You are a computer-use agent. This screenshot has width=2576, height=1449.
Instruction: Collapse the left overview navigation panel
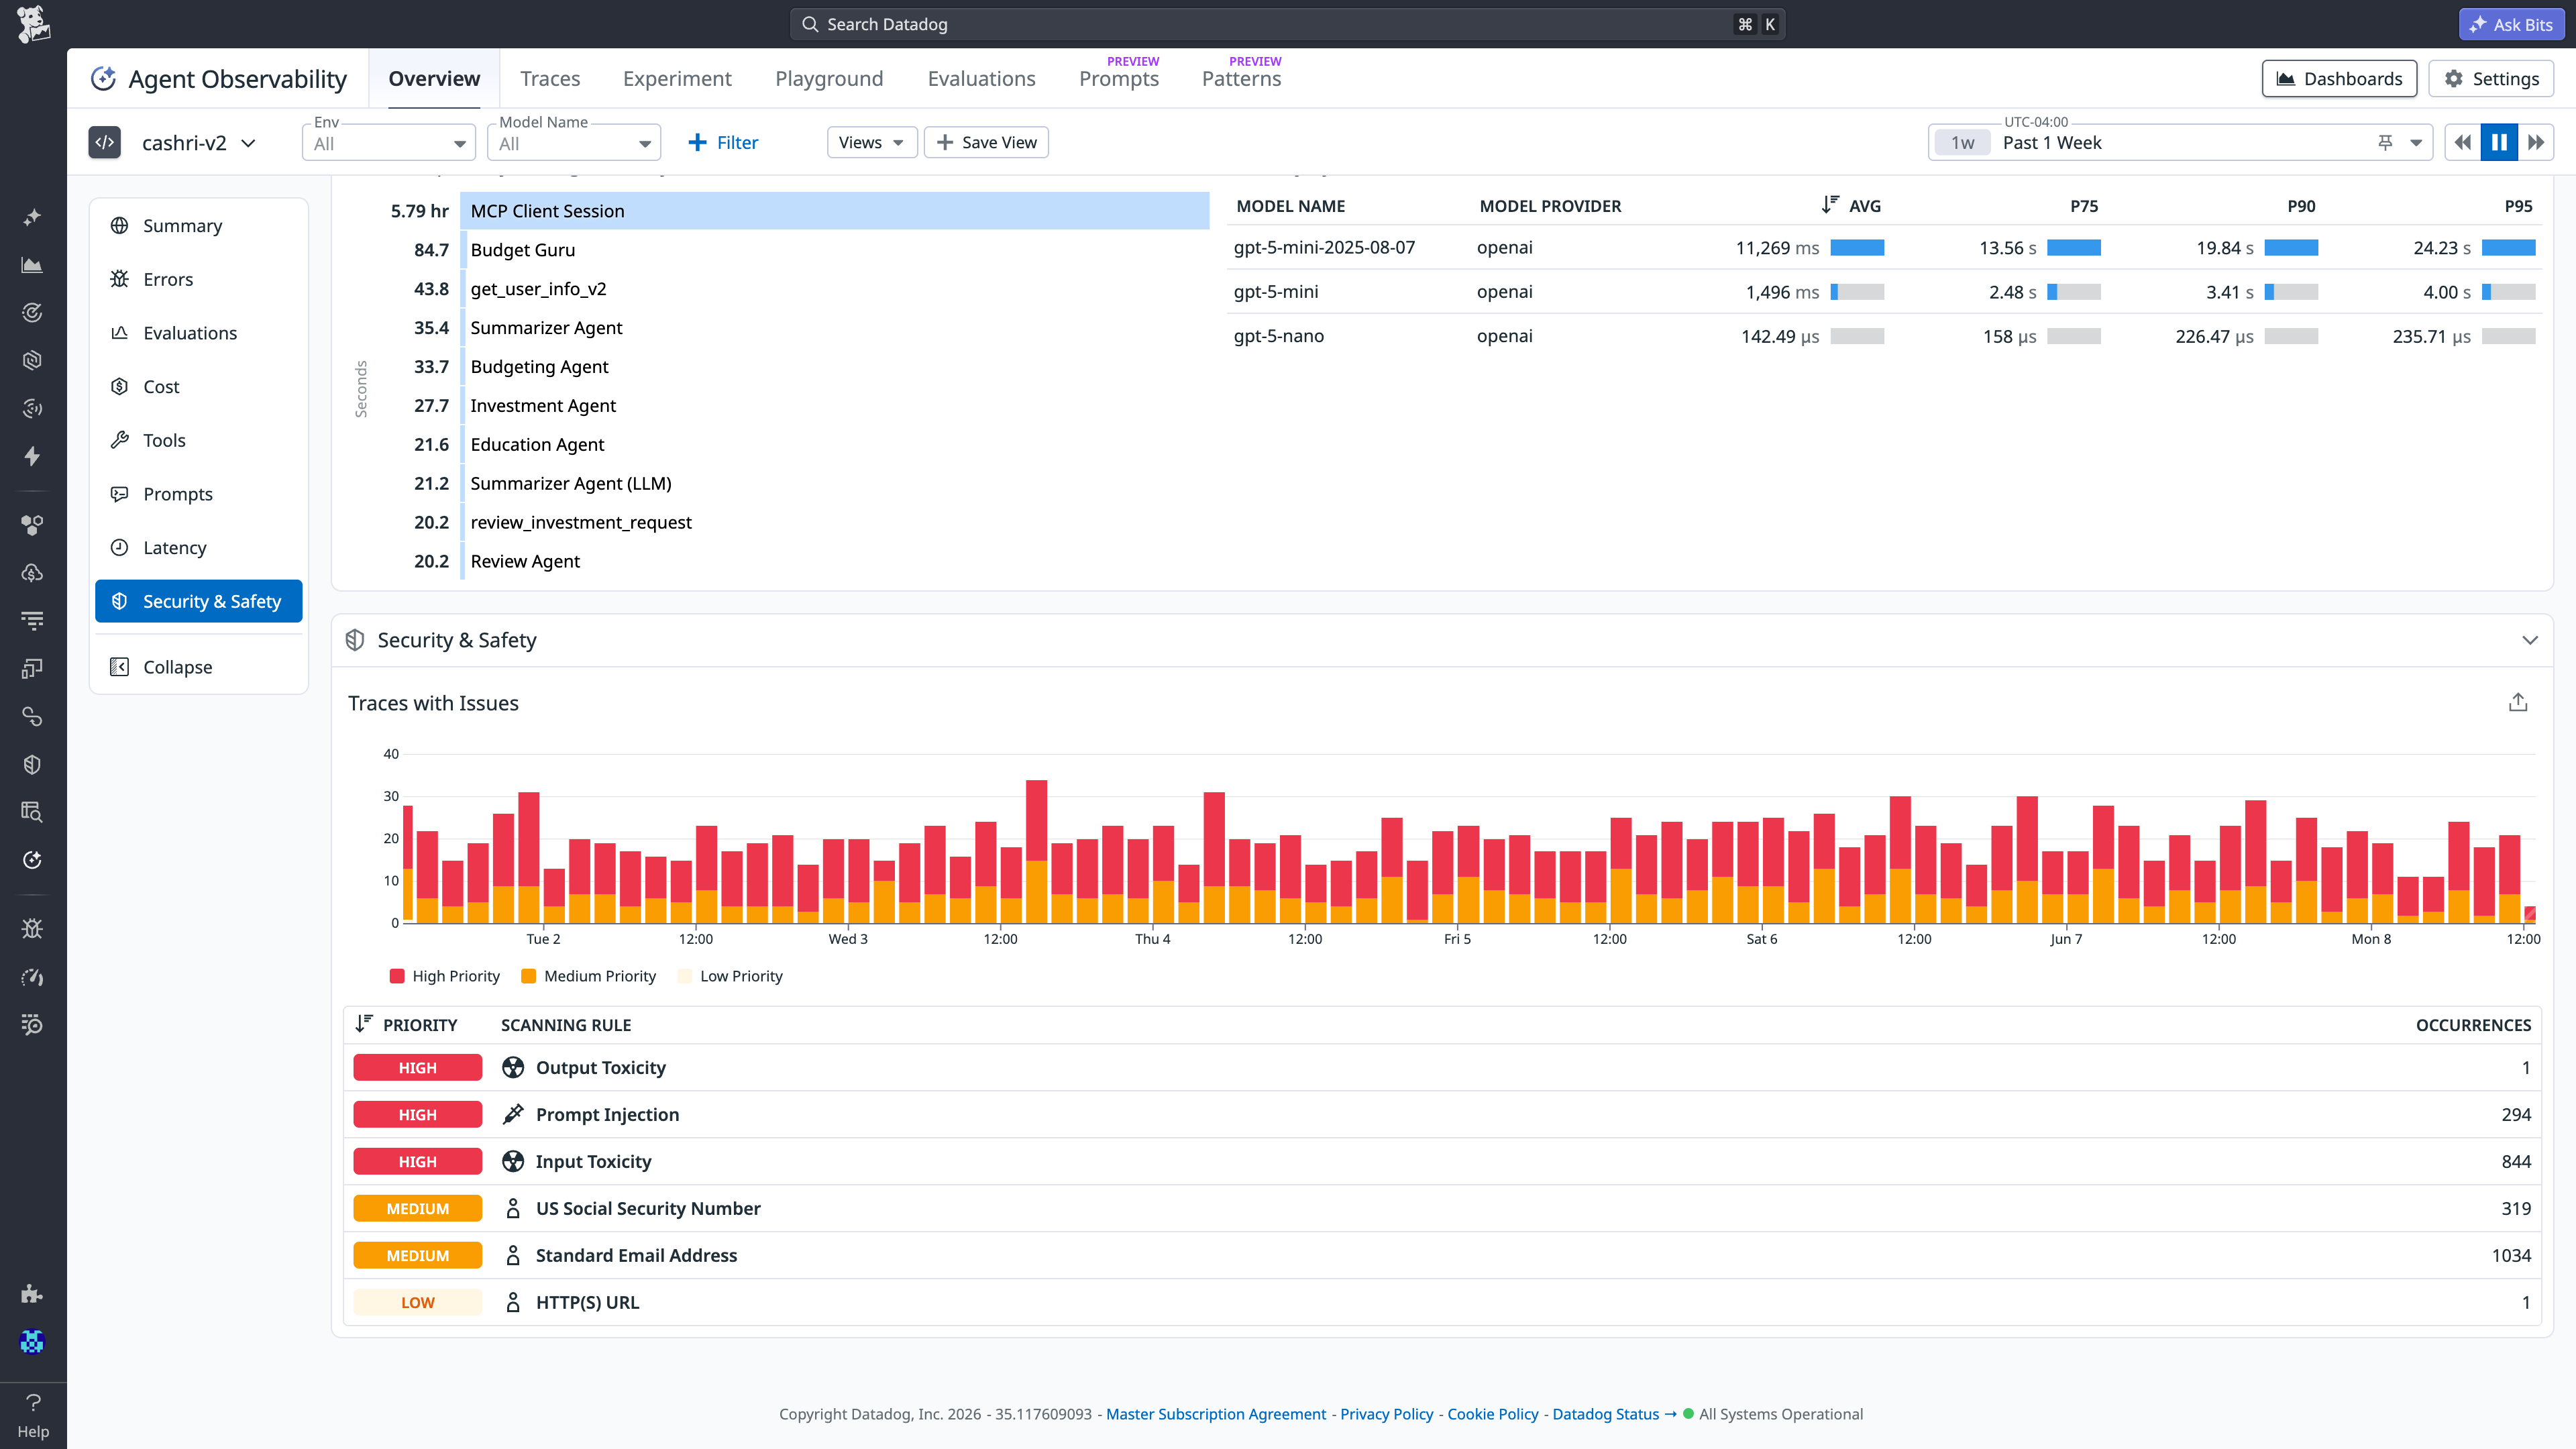[x=199, y=667]
